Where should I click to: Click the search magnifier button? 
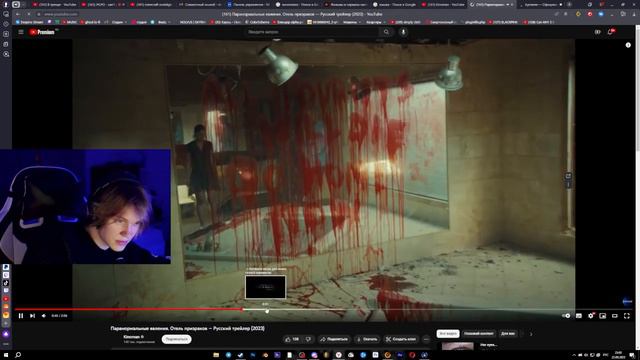pos(386,32)
